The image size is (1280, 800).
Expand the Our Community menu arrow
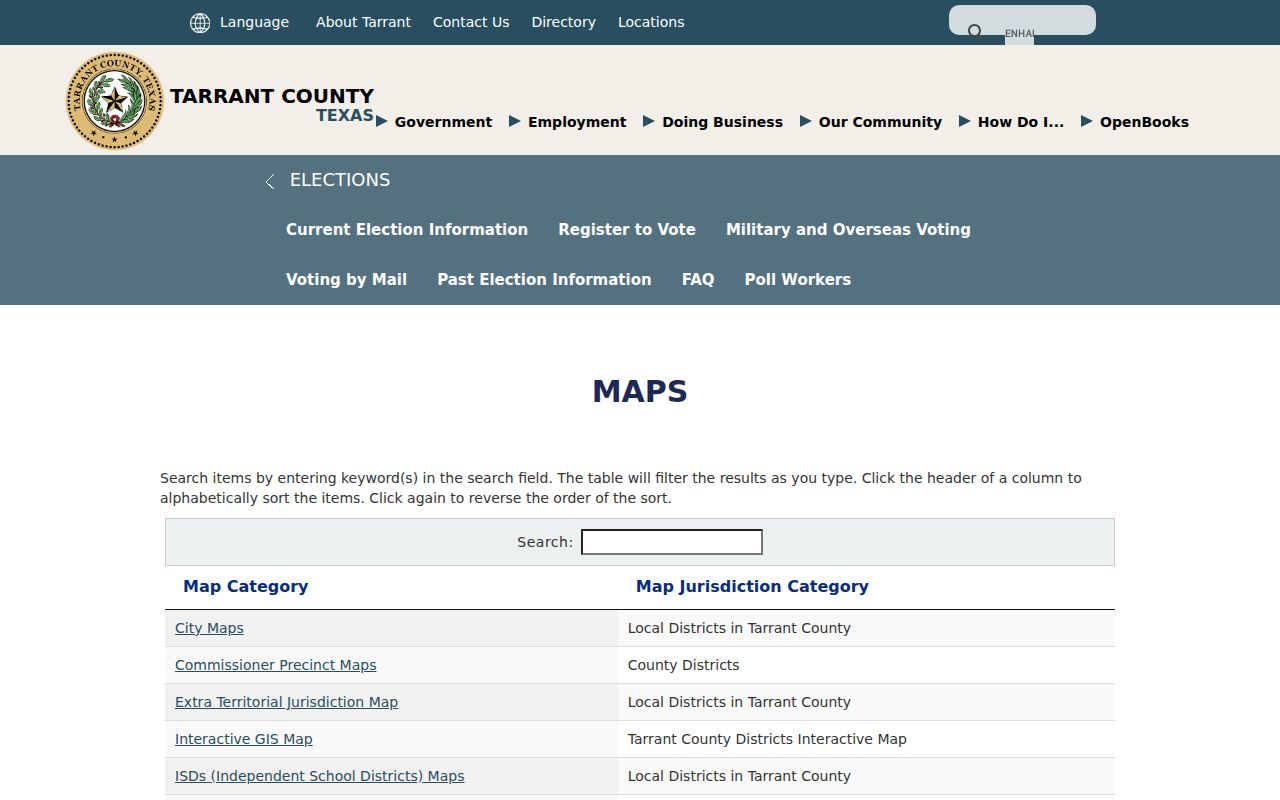tap(806, 121)
